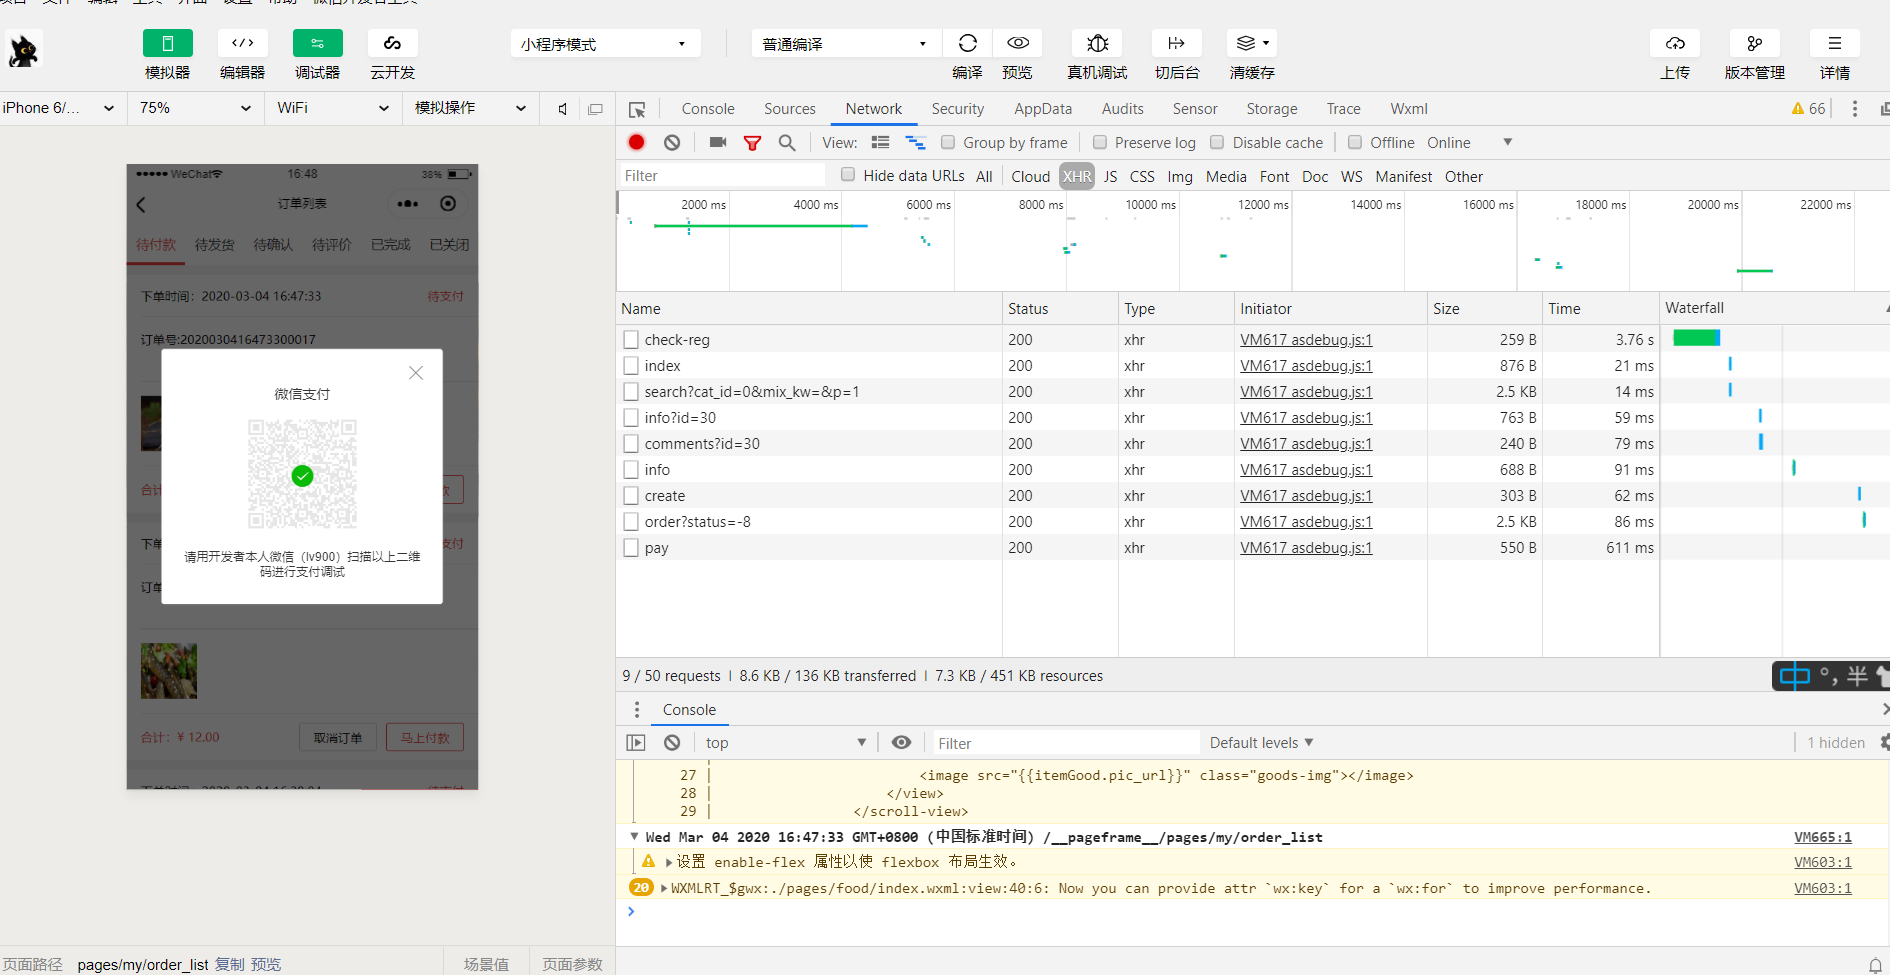1890x975 pixels.
Task: Click in the console Filter field
Action: [x=1066, y=742]
